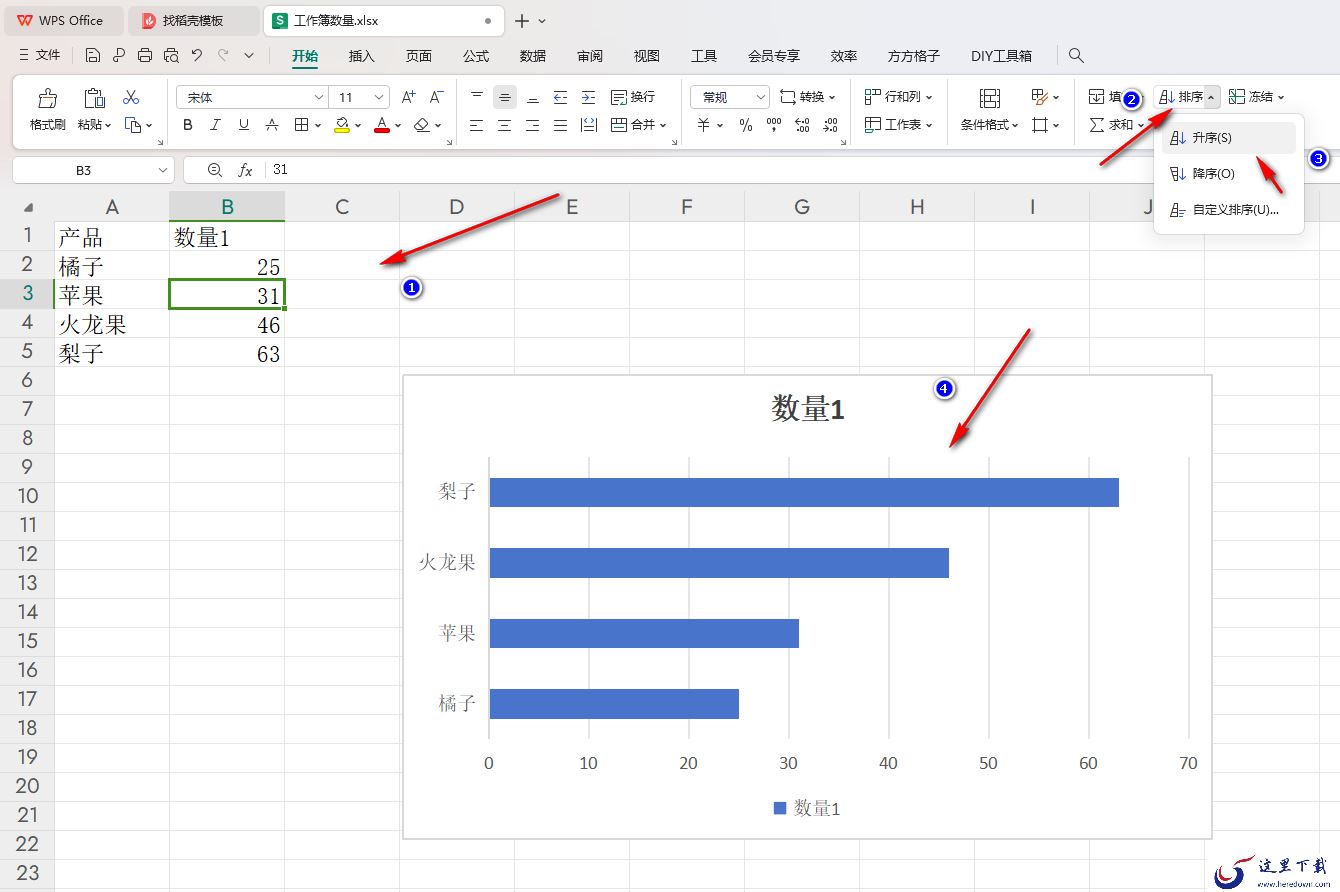This screenshot has height=892, width=1340.
Task: Click the fx insert function icon
Action: click(x=245, y=170)
